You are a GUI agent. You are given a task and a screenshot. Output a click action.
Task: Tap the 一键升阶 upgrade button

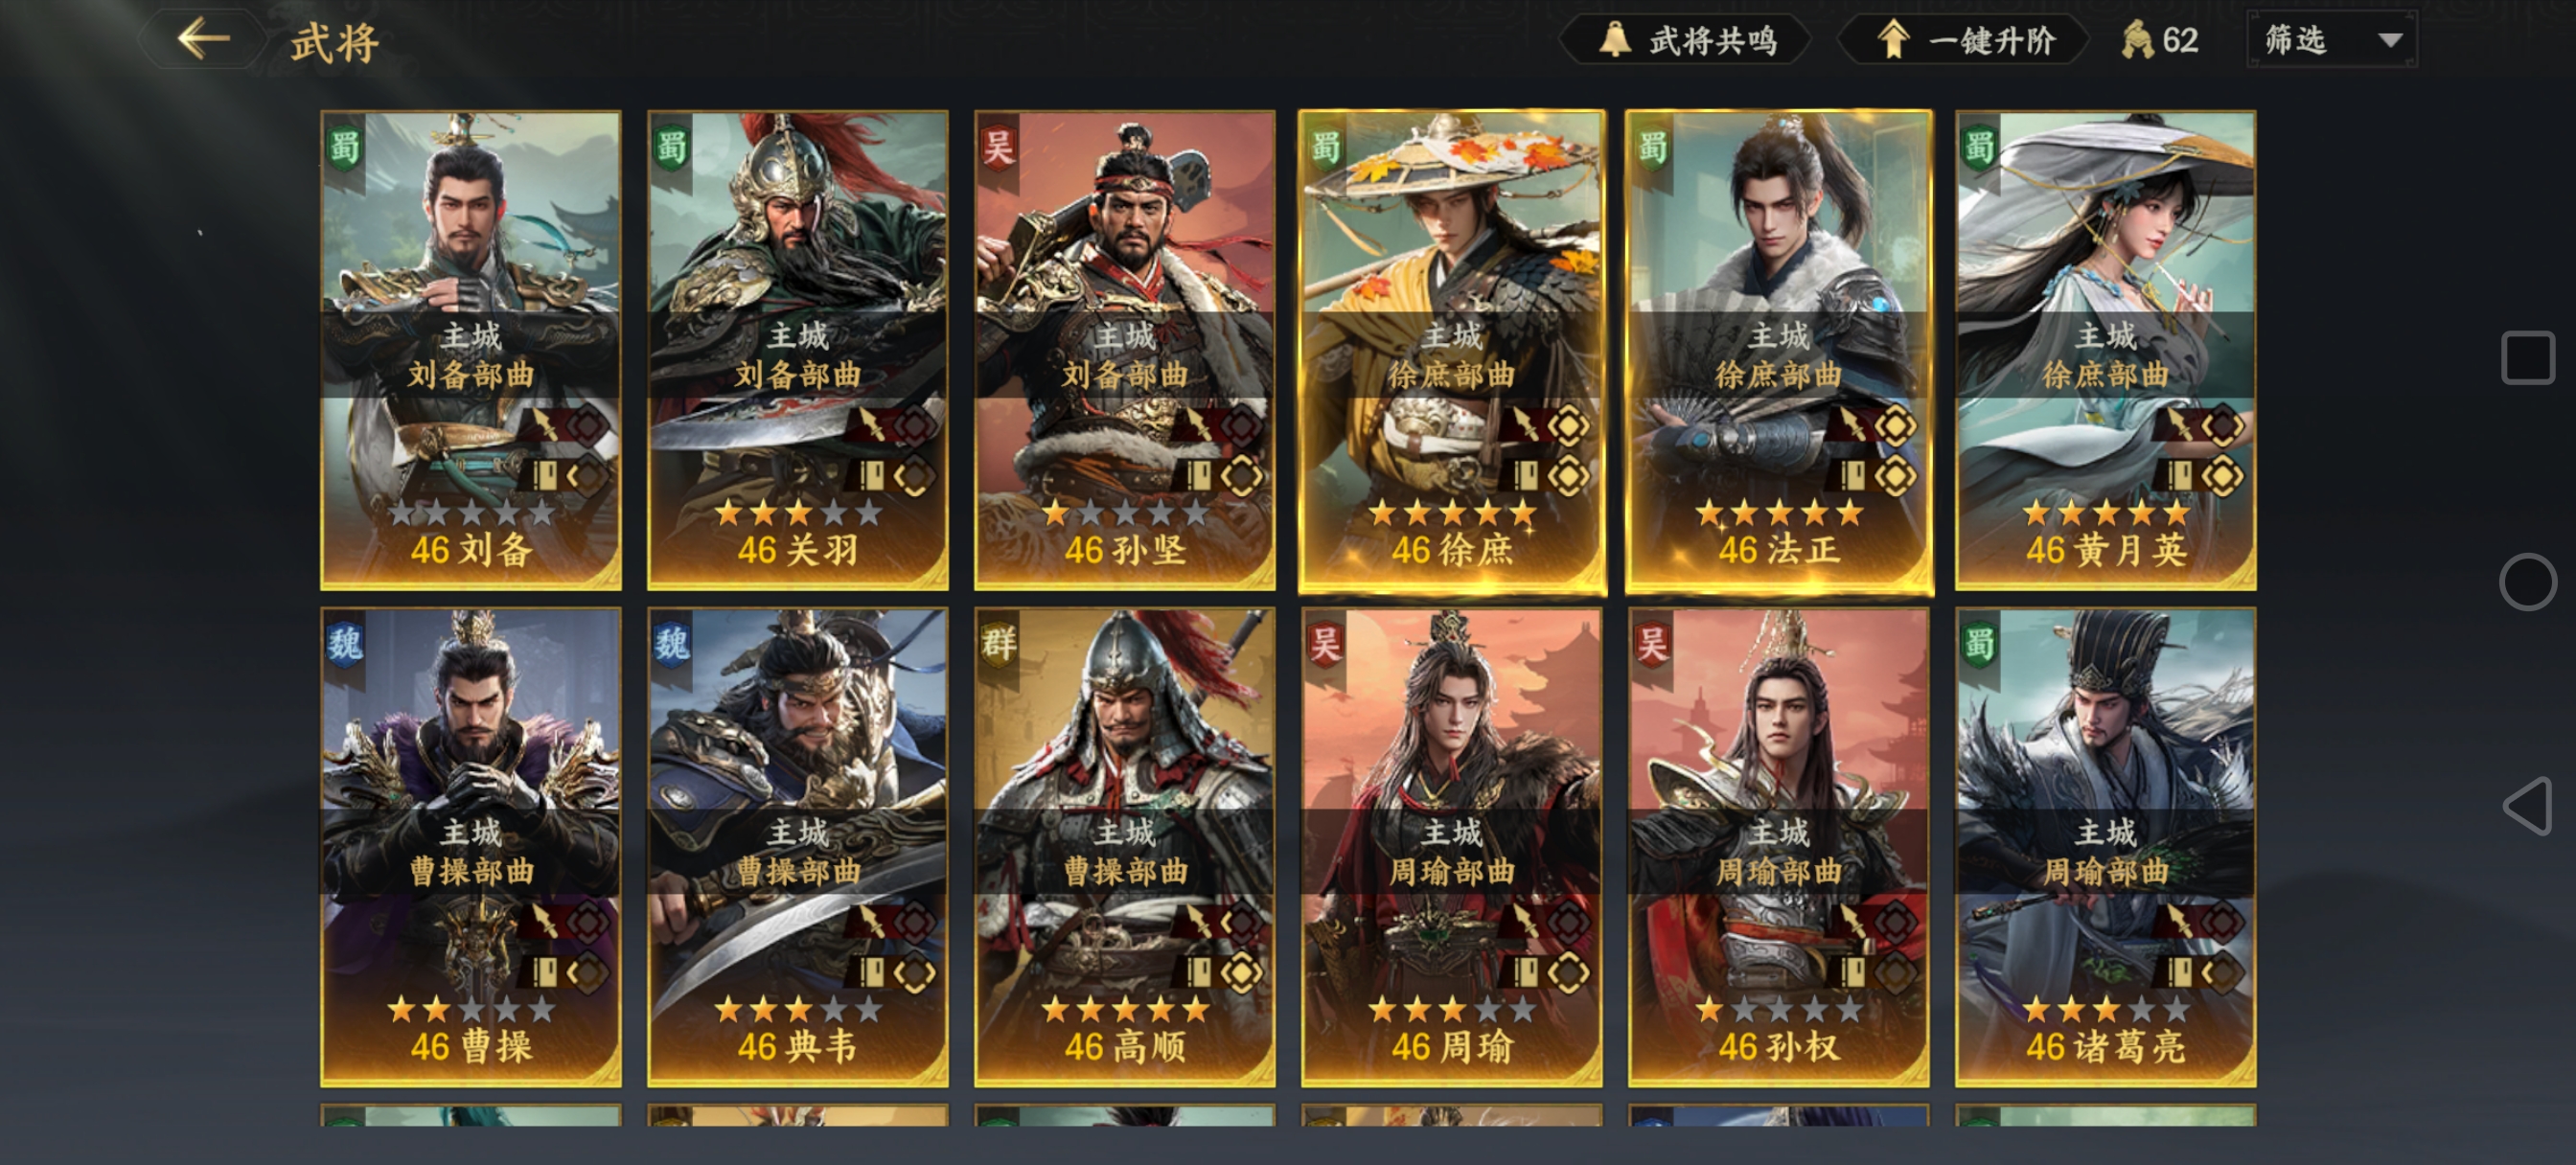click(1965, 40)
